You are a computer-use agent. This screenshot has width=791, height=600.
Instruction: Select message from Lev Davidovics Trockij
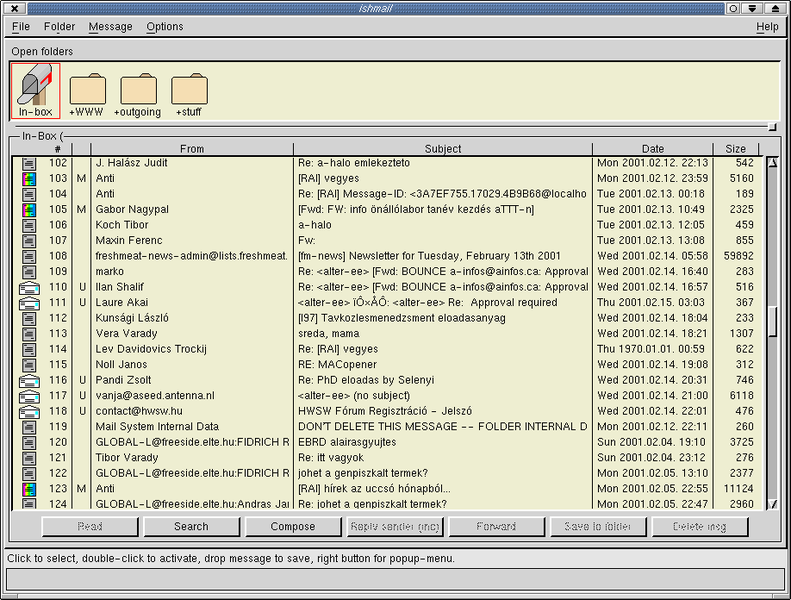click(x=151, y=349)
